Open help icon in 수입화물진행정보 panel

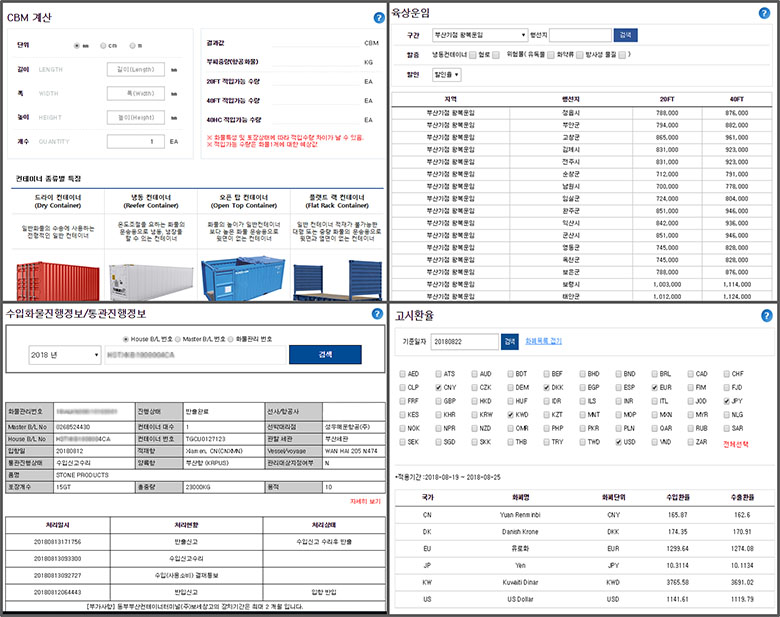[377, 313]
